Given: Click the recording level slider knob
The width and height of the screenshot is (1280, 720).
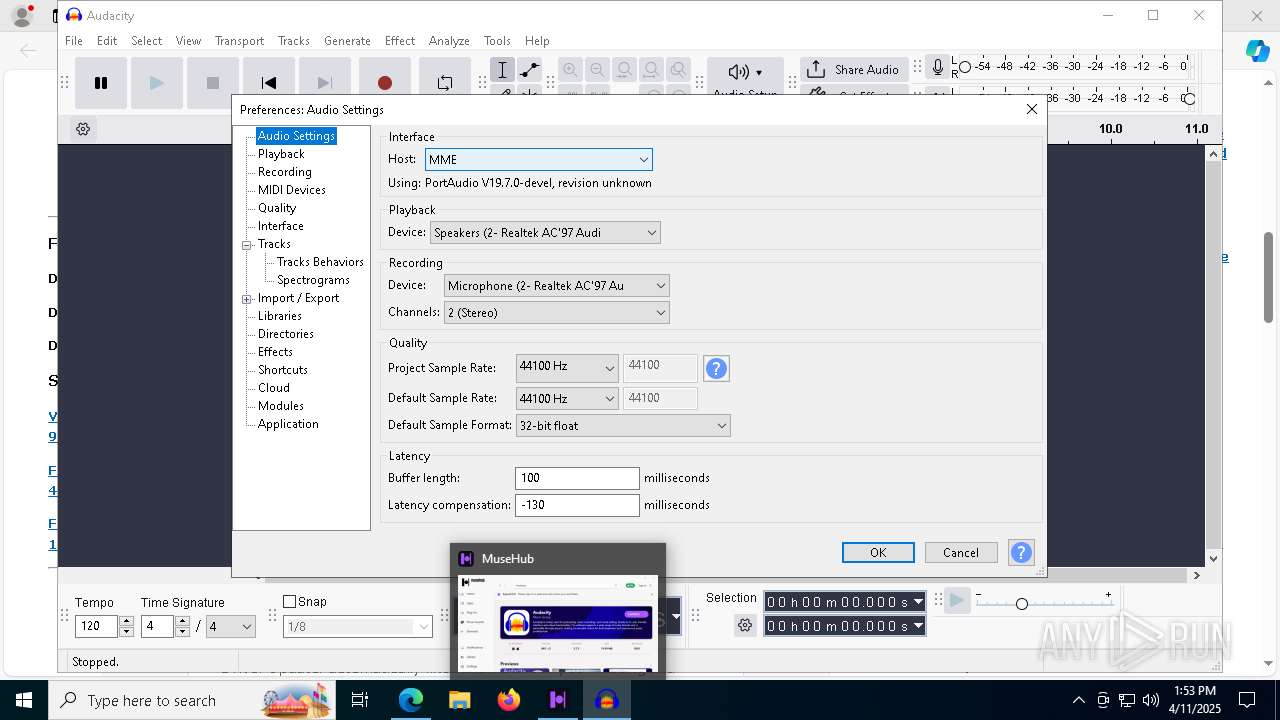Looking at the screenshot, I should tap(965, 67).
